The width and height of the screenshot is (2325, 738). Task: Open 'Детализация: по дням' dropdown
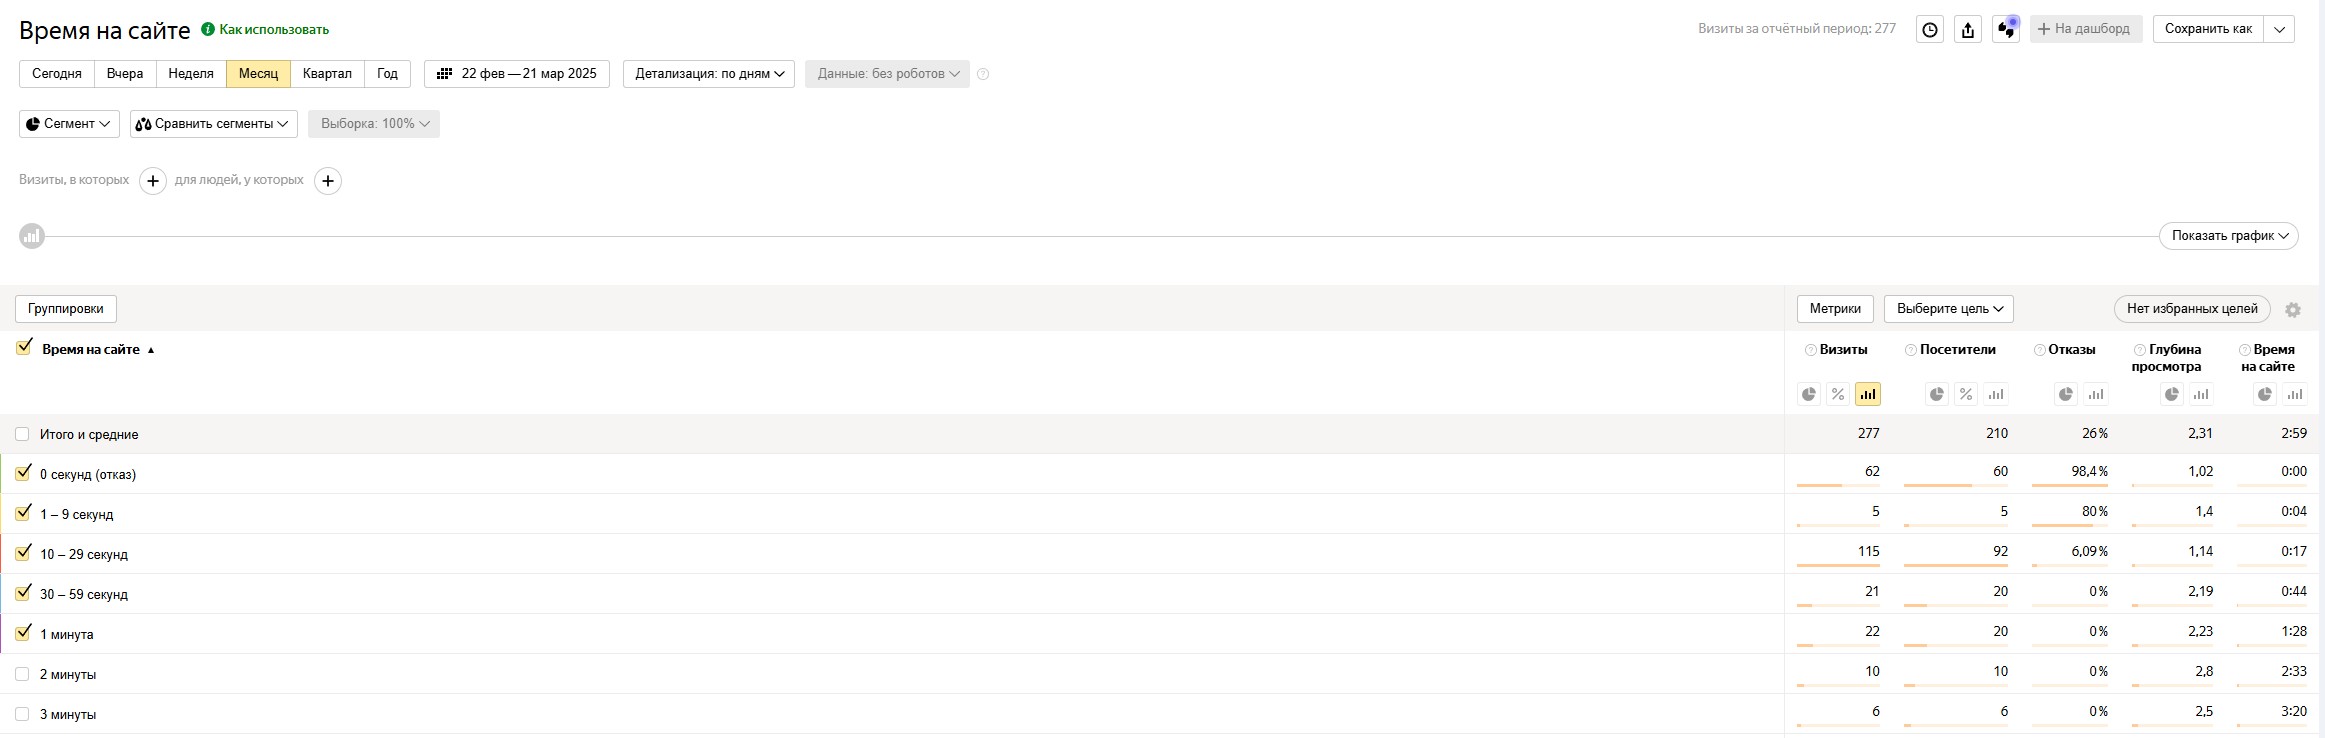709,74
